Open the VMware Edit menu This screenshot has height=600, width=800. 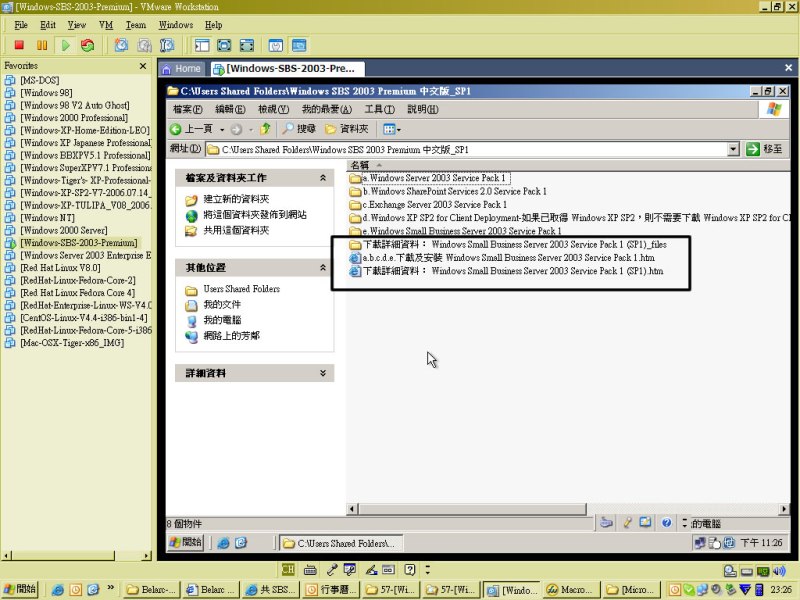click(48, 25)
